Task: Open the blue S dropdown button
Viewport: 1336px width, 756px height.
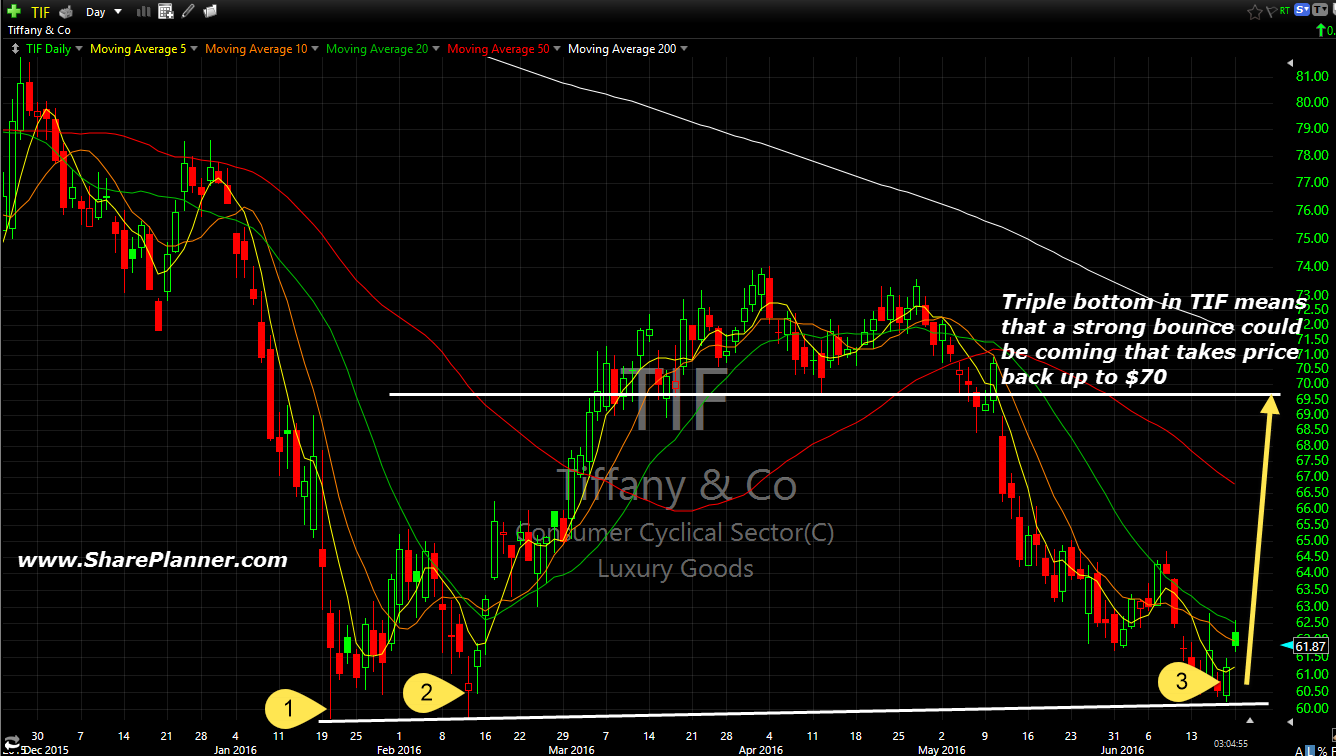Action: pyautogui.click(x=1302, y=11)
